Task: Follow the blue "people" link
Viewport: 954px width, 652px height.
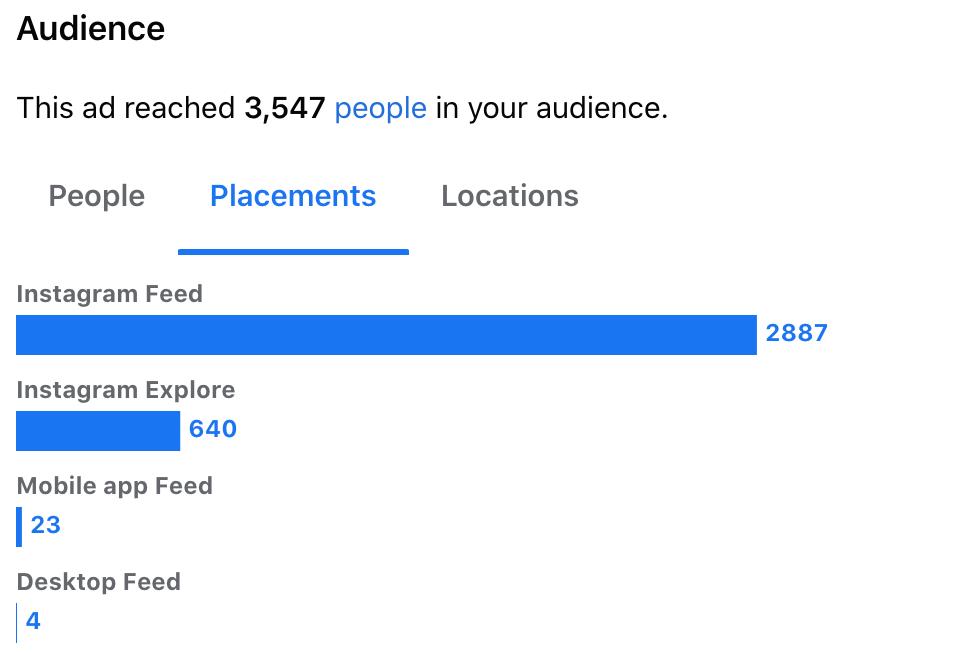Action: (x=380, y=109)
